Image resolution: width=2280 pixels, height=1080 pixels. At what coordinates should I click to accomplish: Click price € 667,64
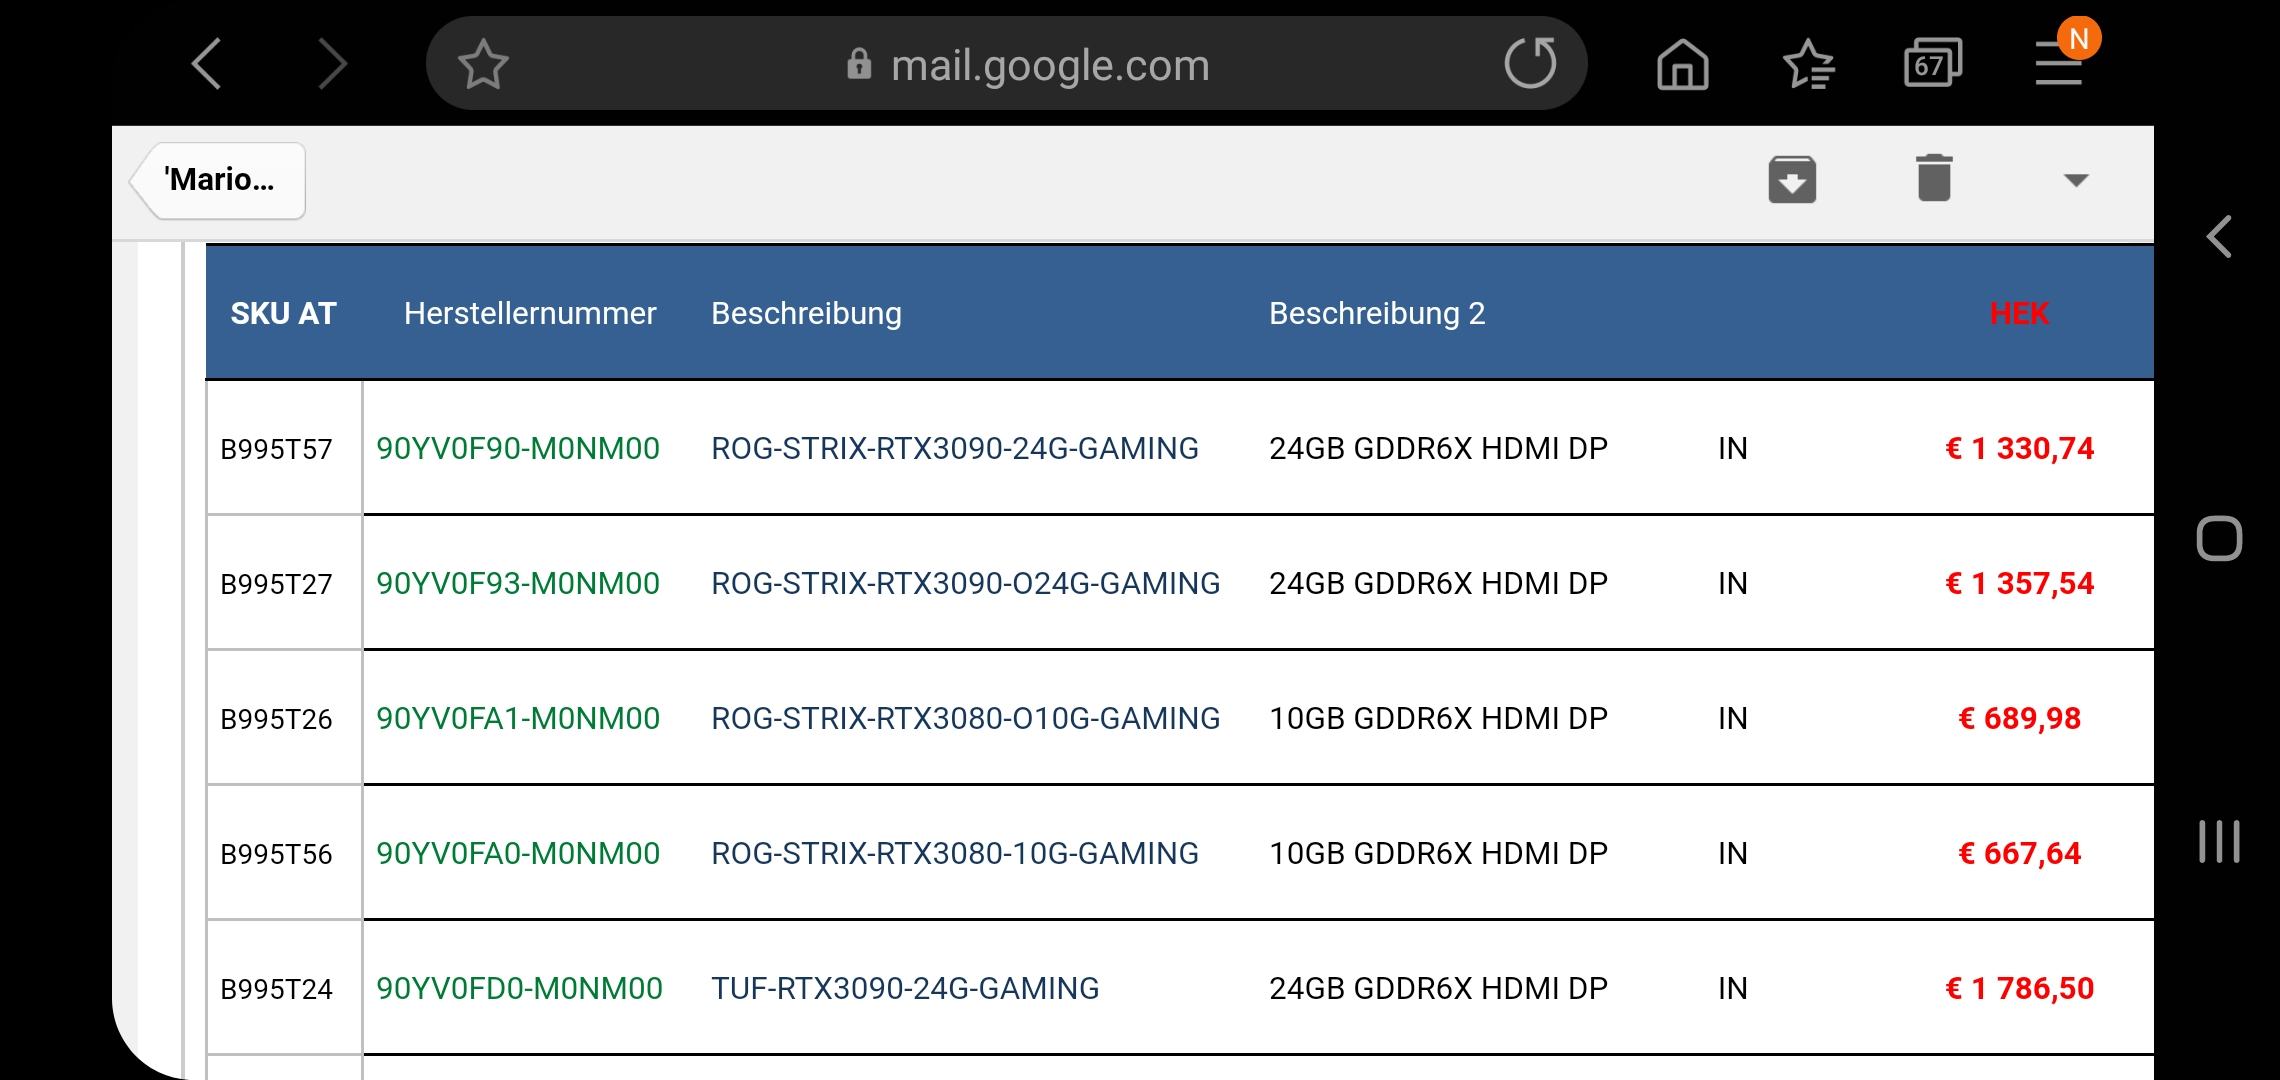2019,854
